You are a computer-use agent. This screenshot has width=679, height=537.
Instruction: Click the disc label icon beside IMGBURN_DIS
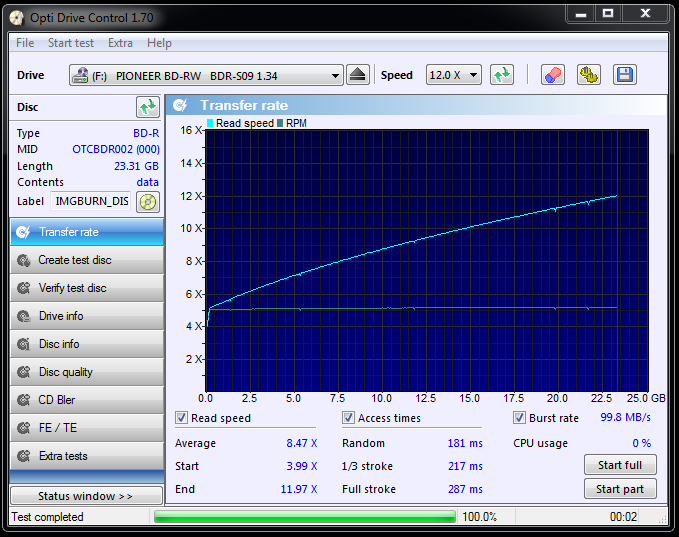pos(148,202)
